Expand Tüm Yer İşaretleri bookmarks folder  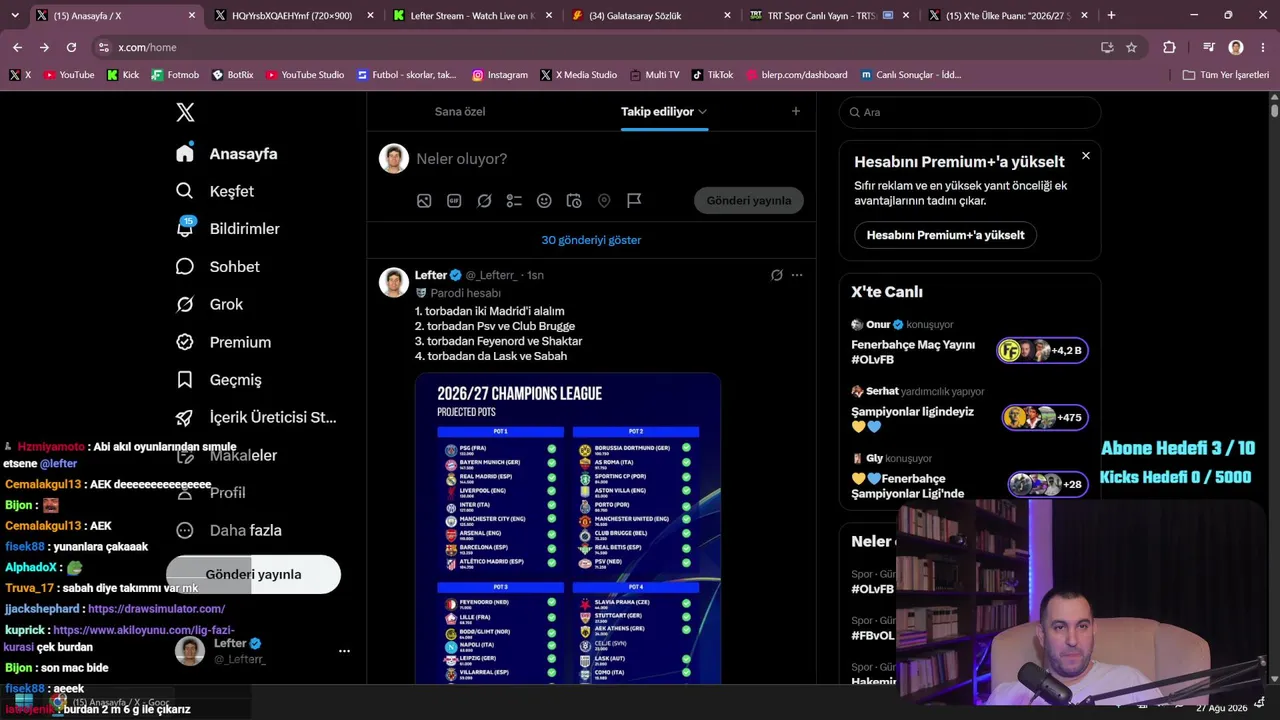(1225, 75)
